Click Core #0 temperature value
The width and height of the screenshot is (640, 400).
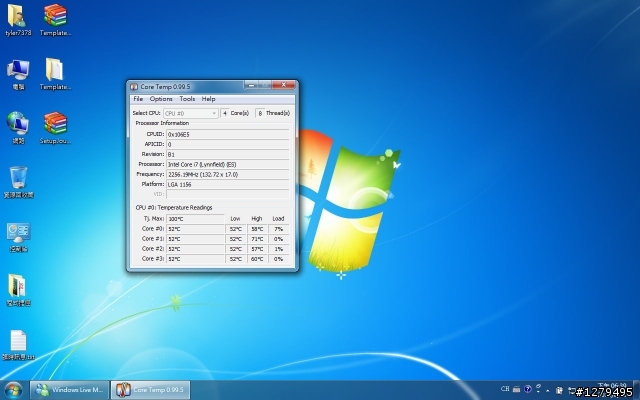click(196, 229)
